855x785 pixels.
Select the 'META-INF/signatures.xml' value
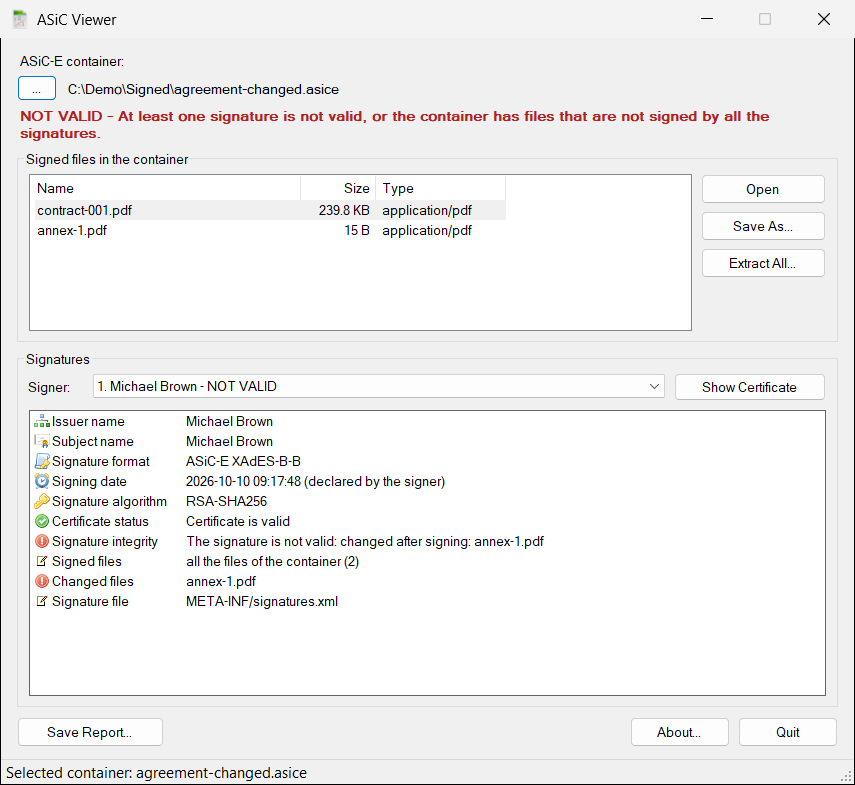(x=262, y=601)
